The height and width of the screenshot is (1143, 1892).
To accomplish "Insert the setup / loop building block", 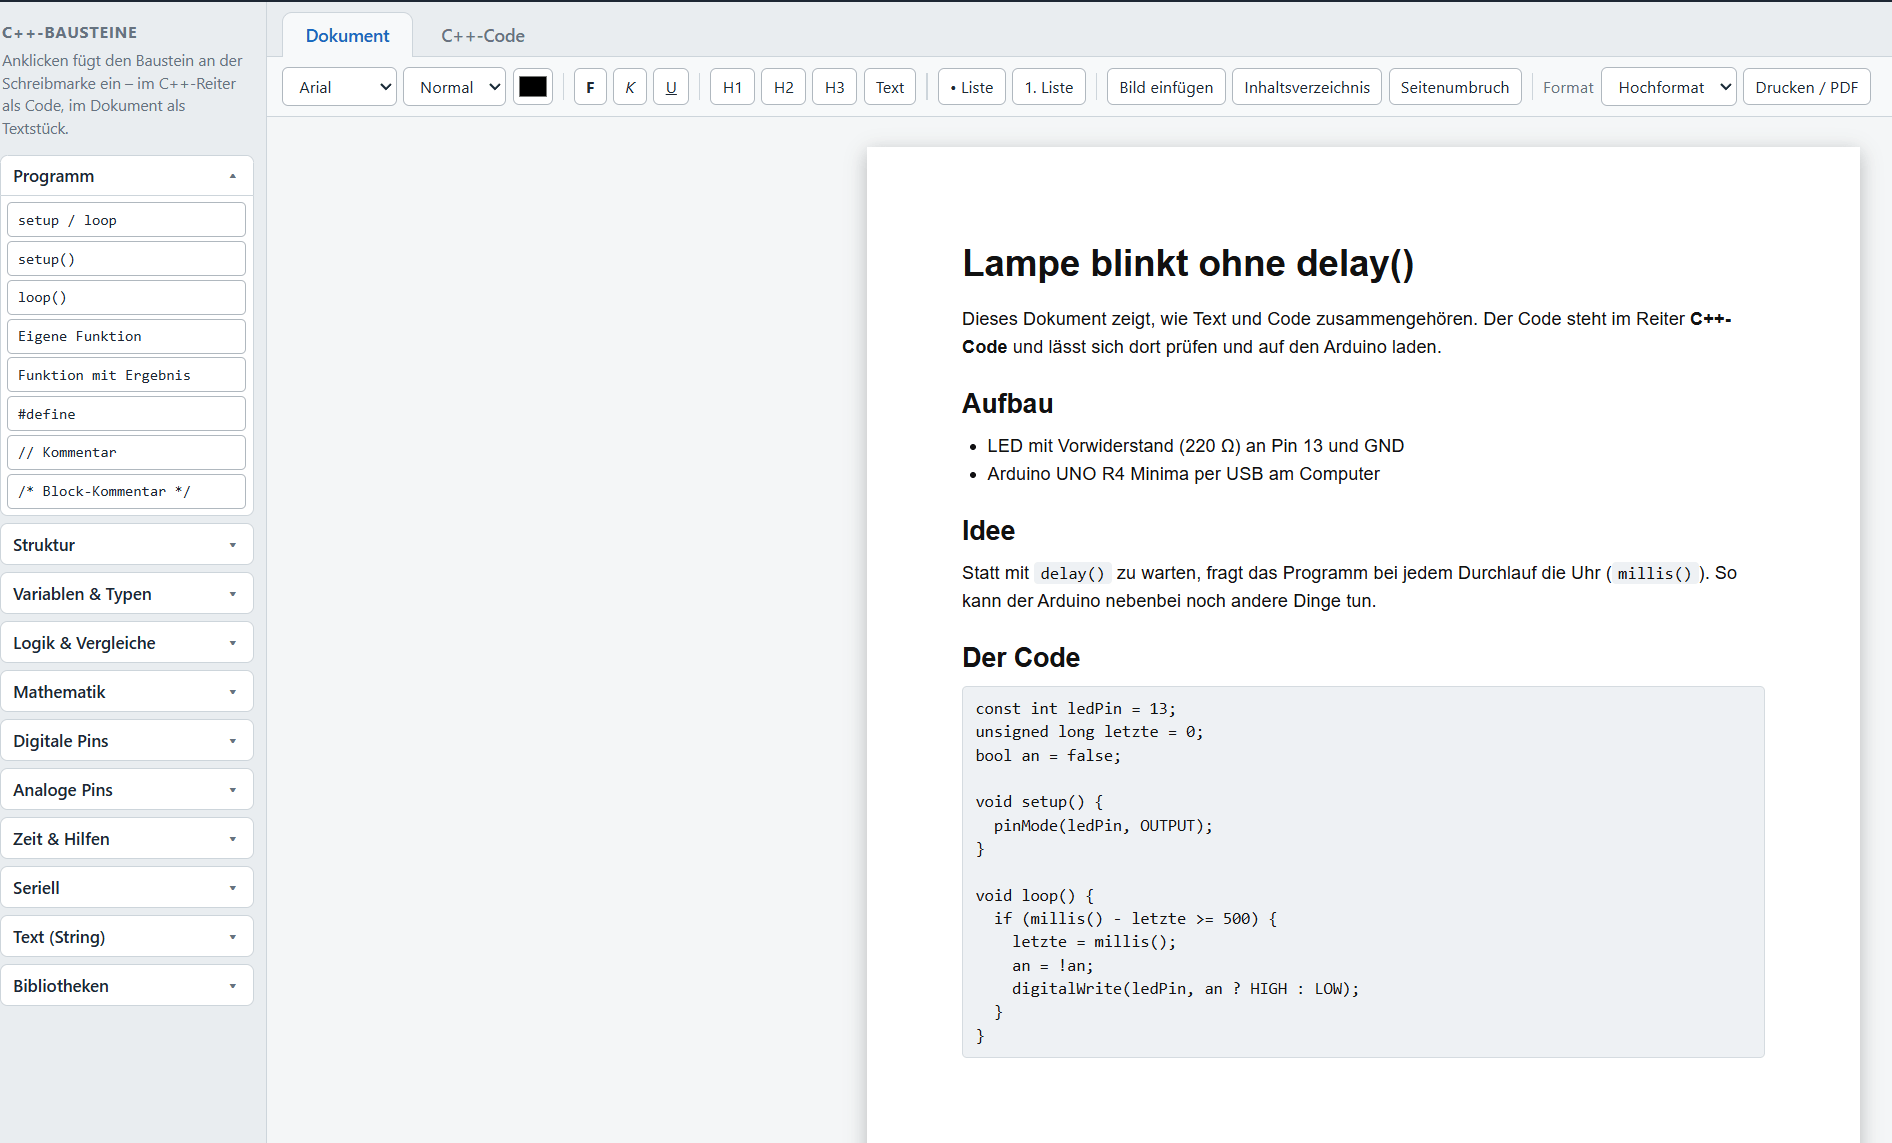I will click(x=126, y=220).
